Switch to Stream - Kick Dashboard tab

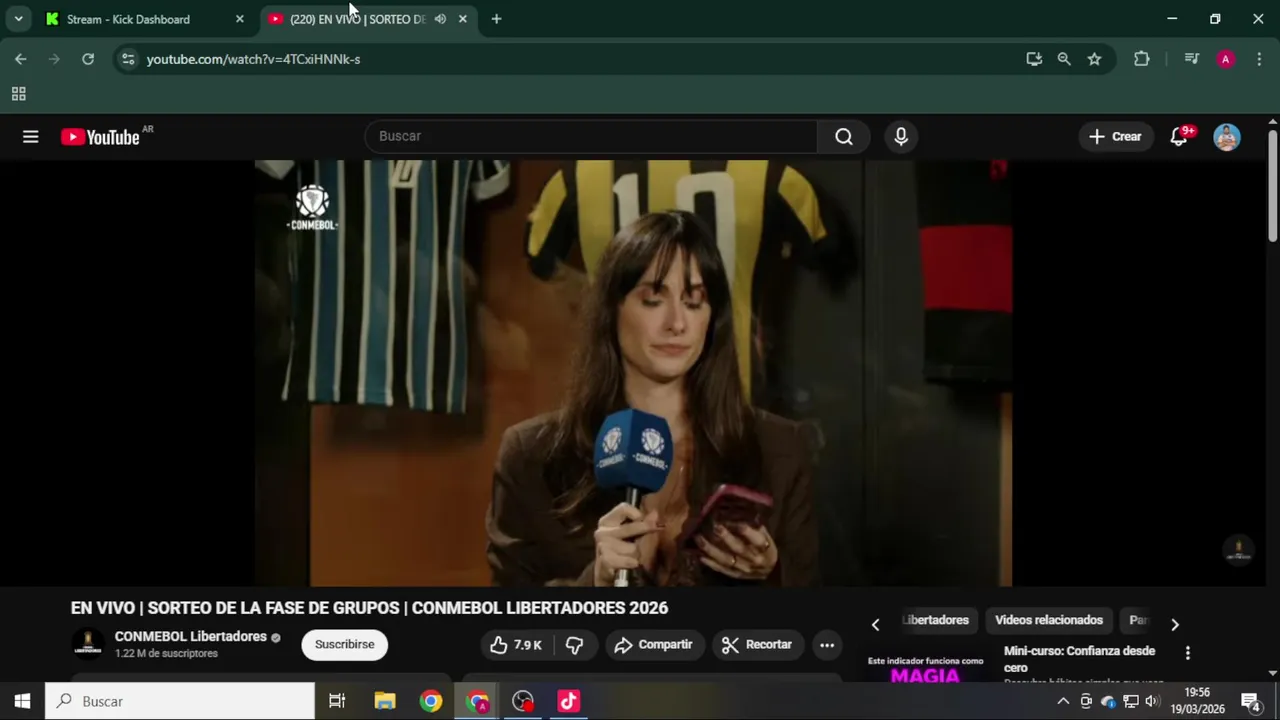(x=145, y=19)
